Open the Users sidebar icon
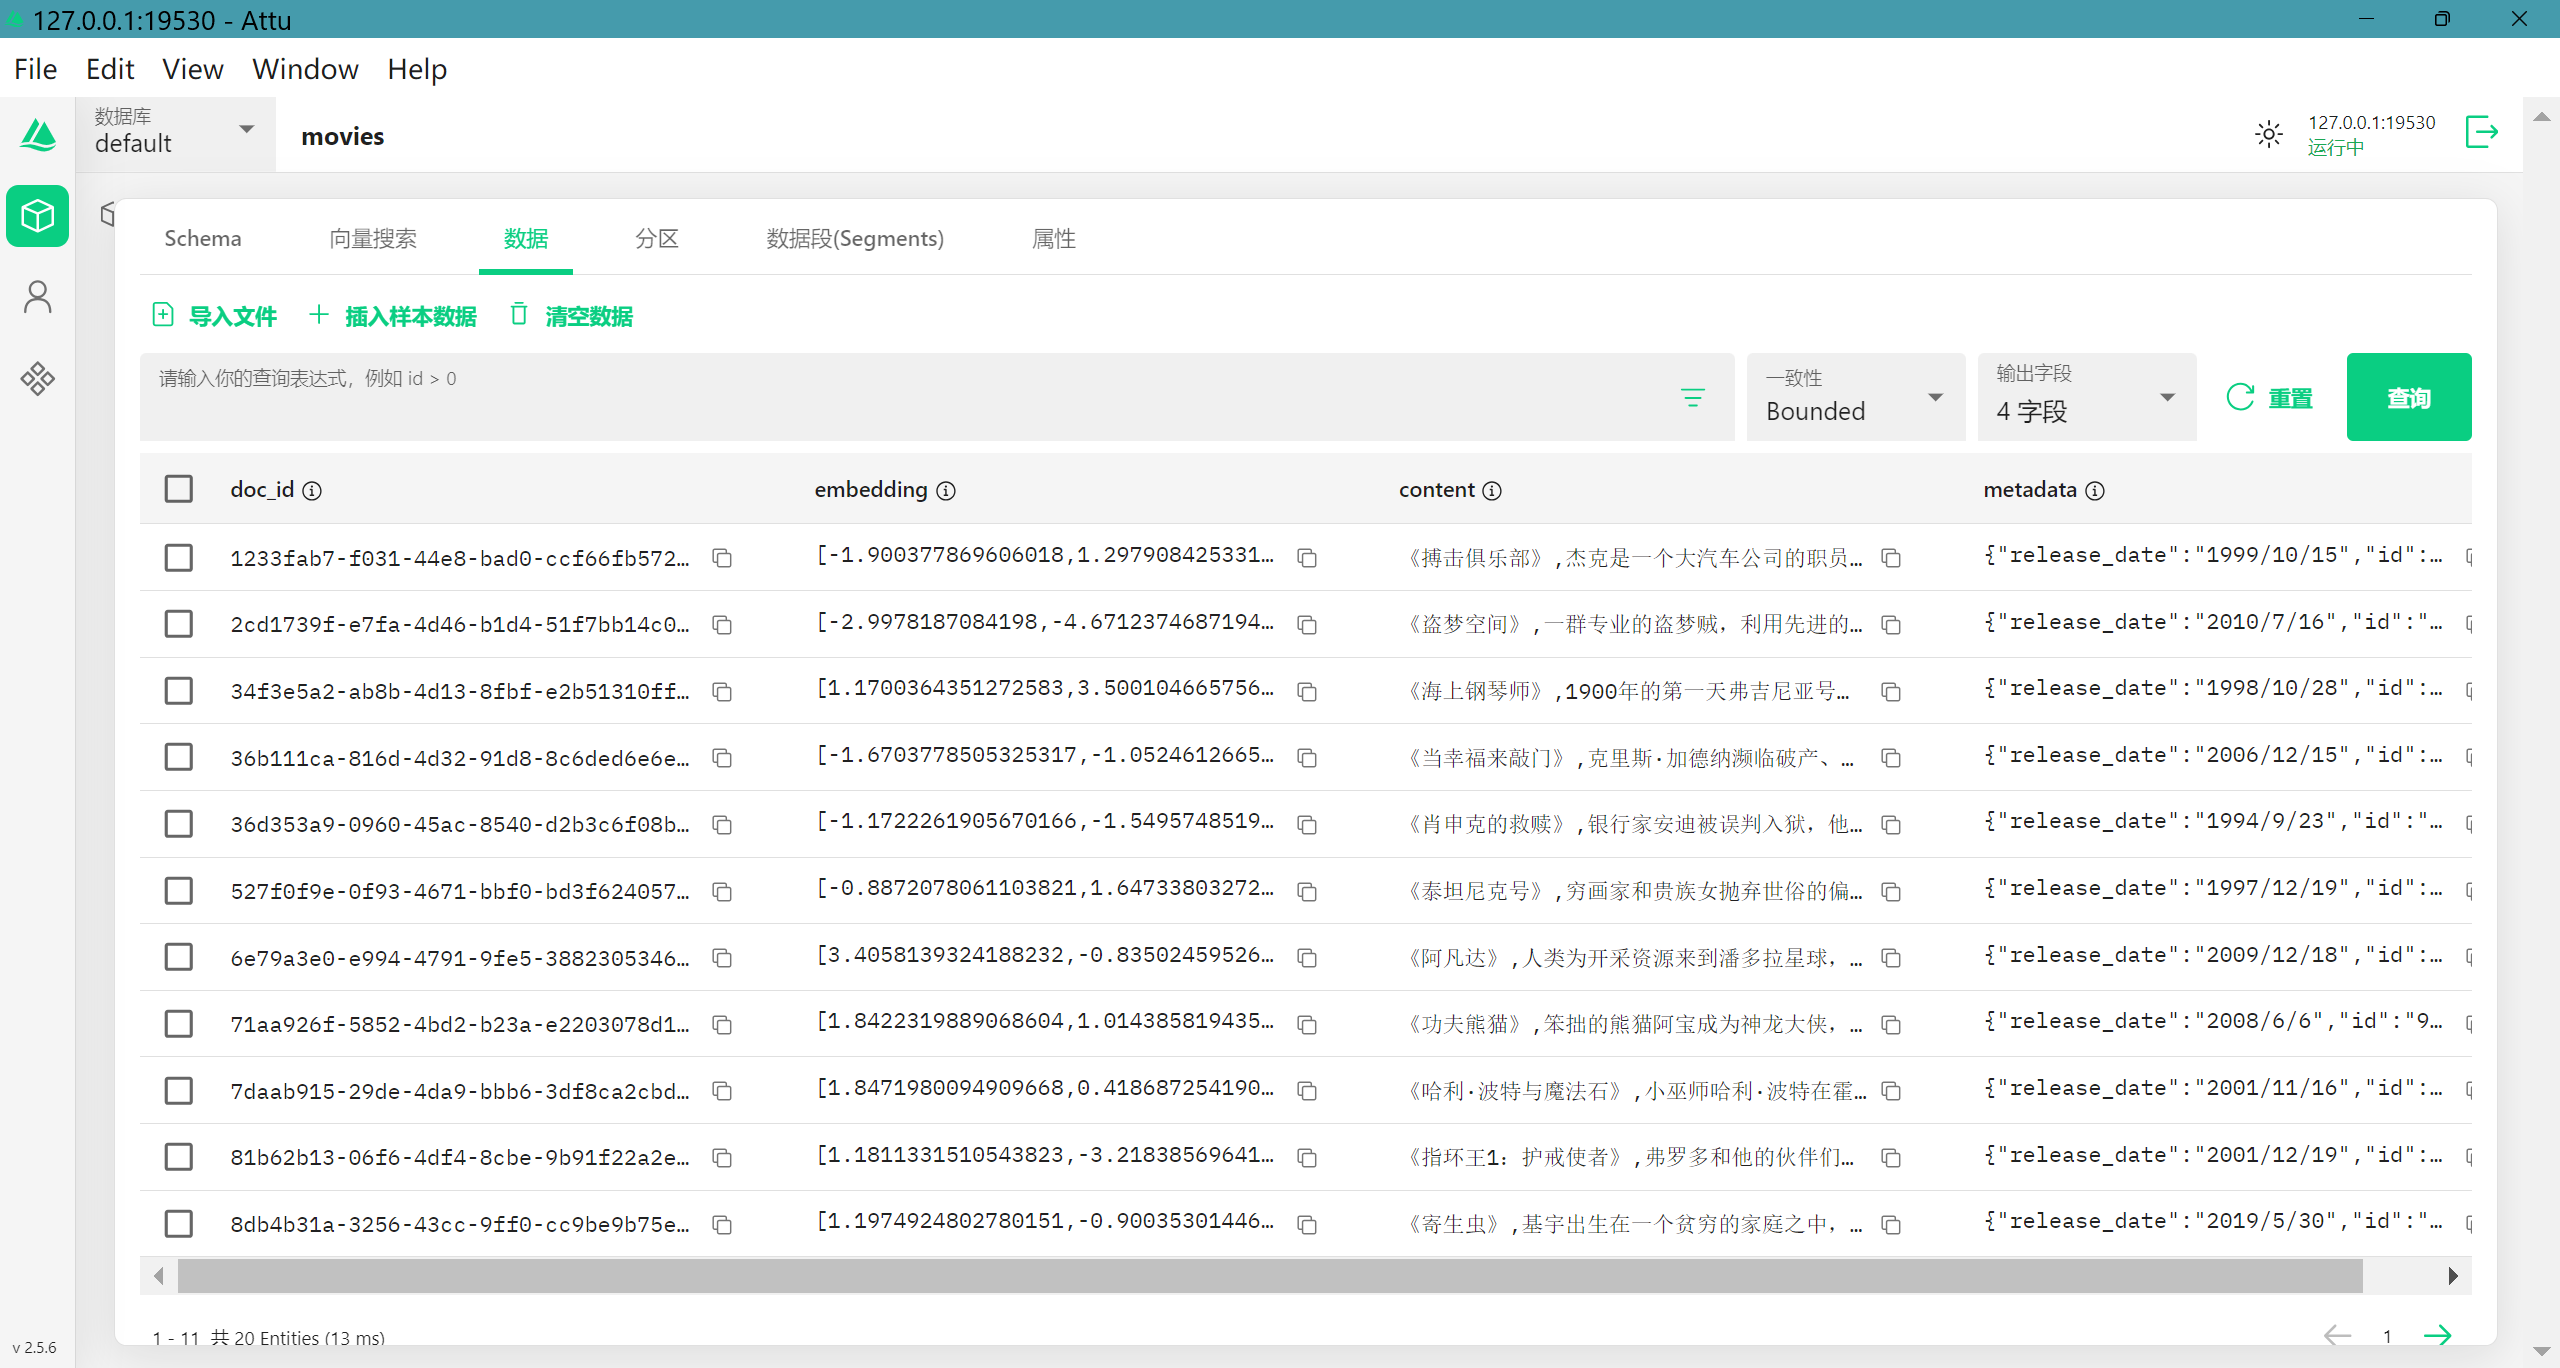This screenshot has height=1368, width=2560. click(37, 297)
